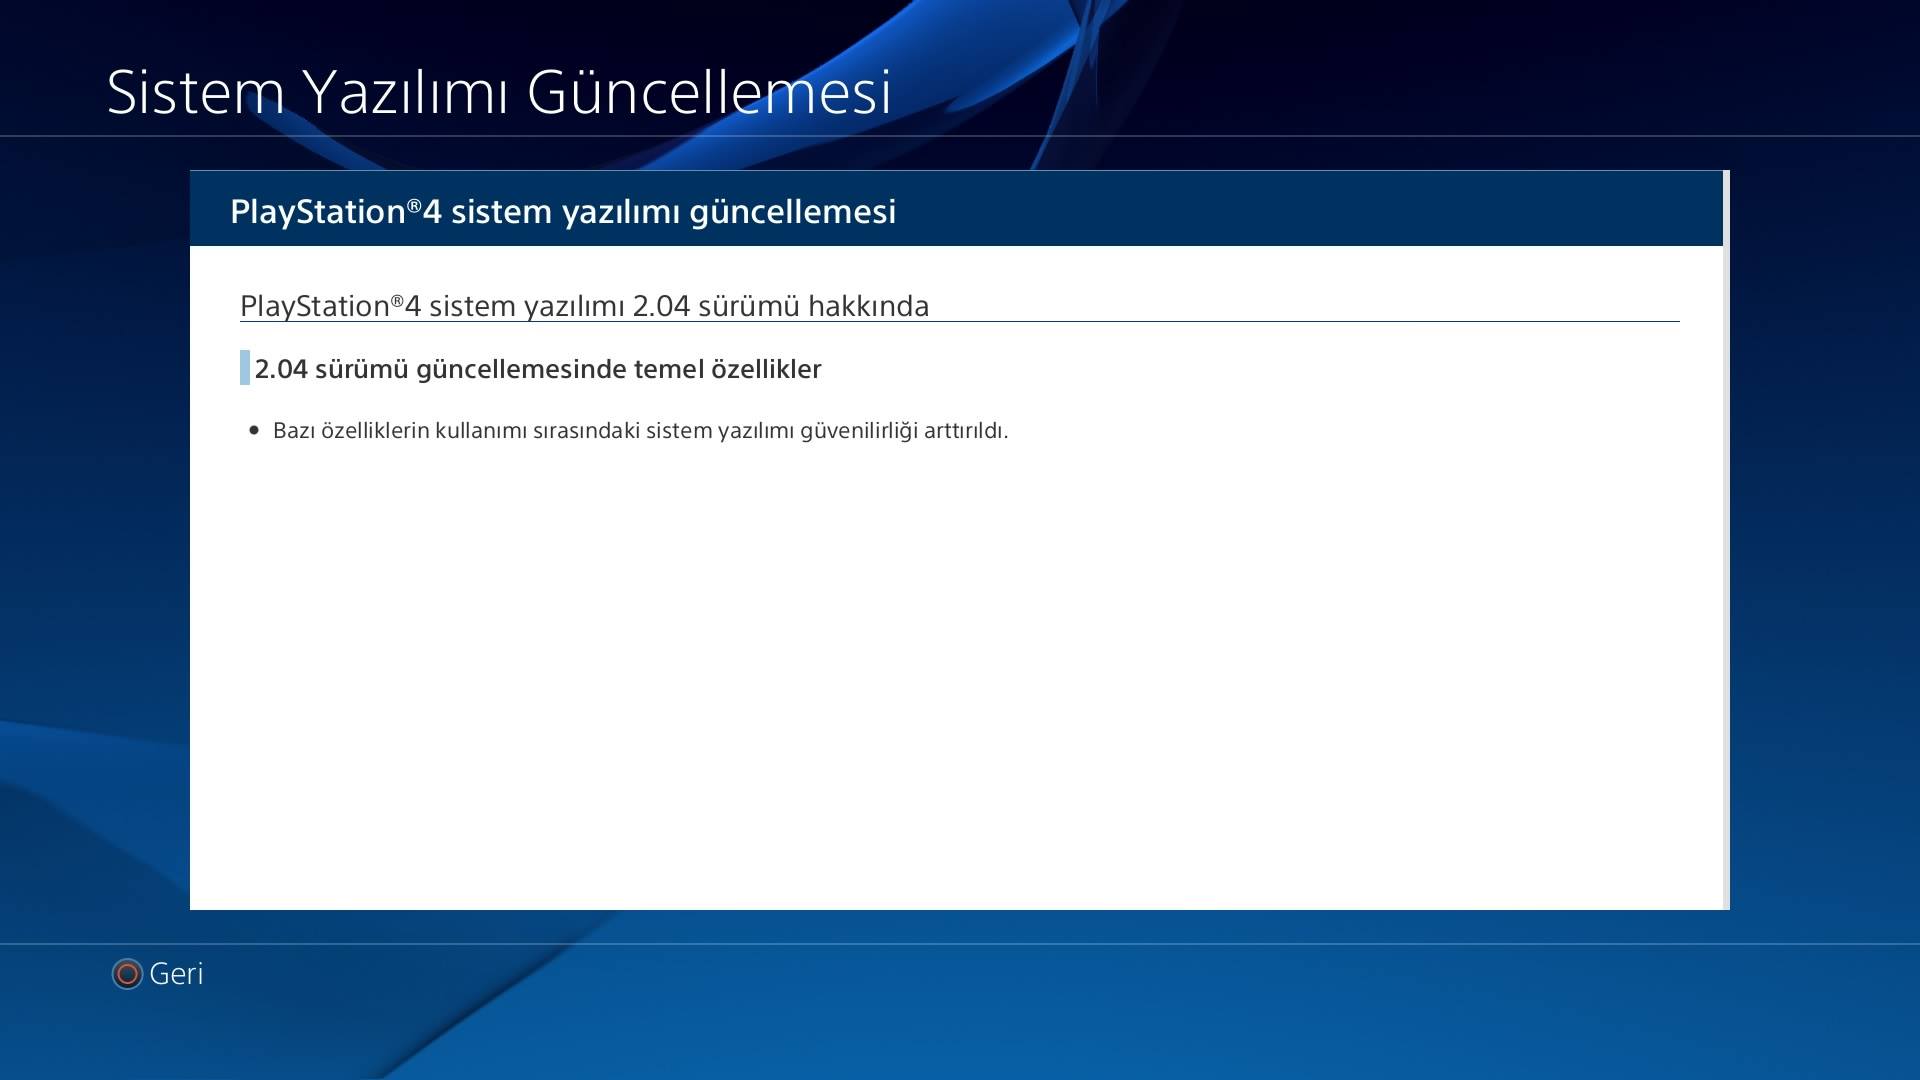Screen dimensions: 1920x1080
Task: Click the word 'güvenilirliği' in the bullet
Action: 858,431
